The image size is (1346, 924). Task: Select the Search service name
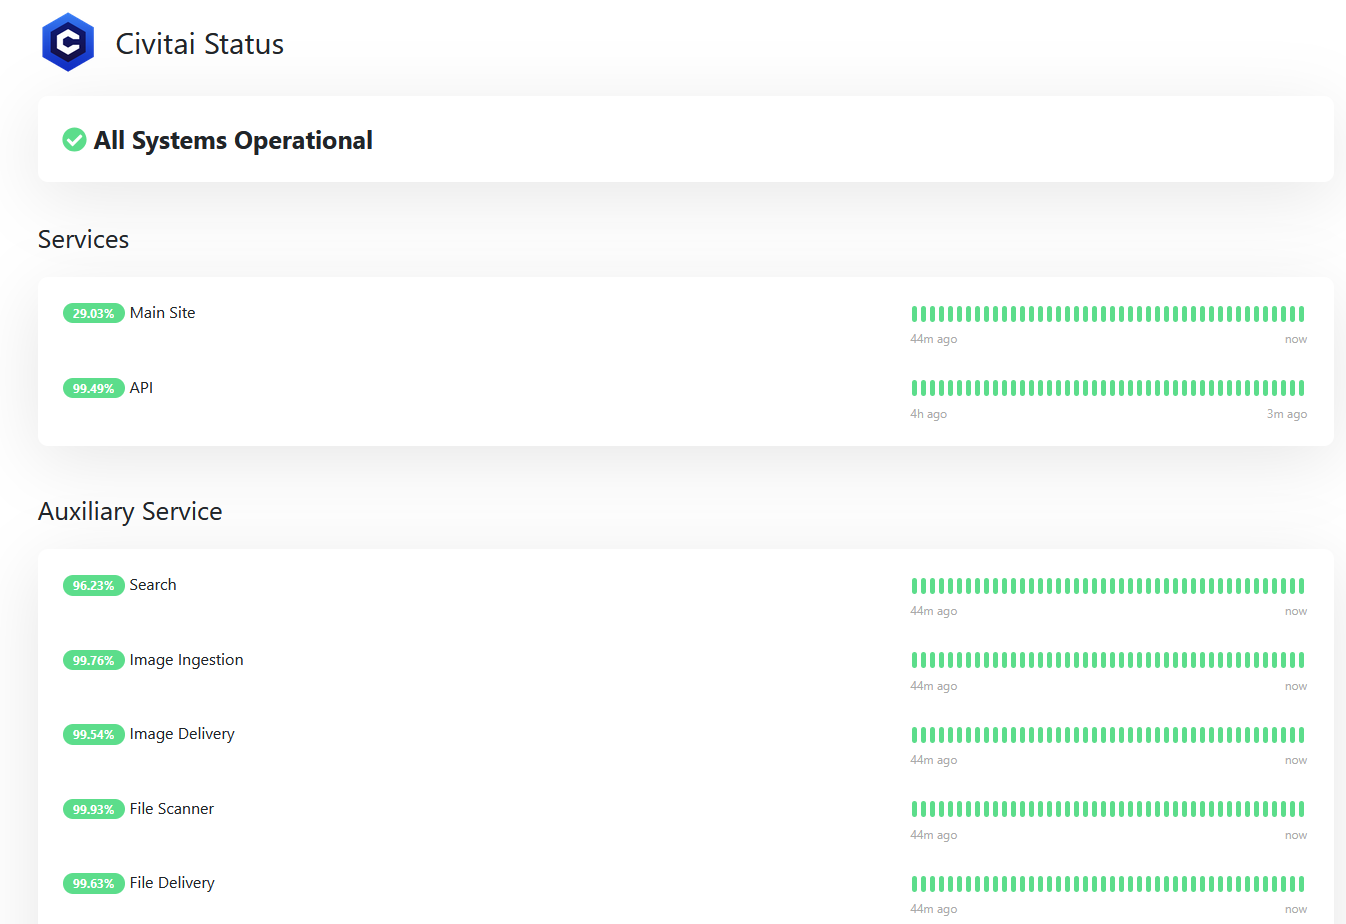(x=153, y=585)
